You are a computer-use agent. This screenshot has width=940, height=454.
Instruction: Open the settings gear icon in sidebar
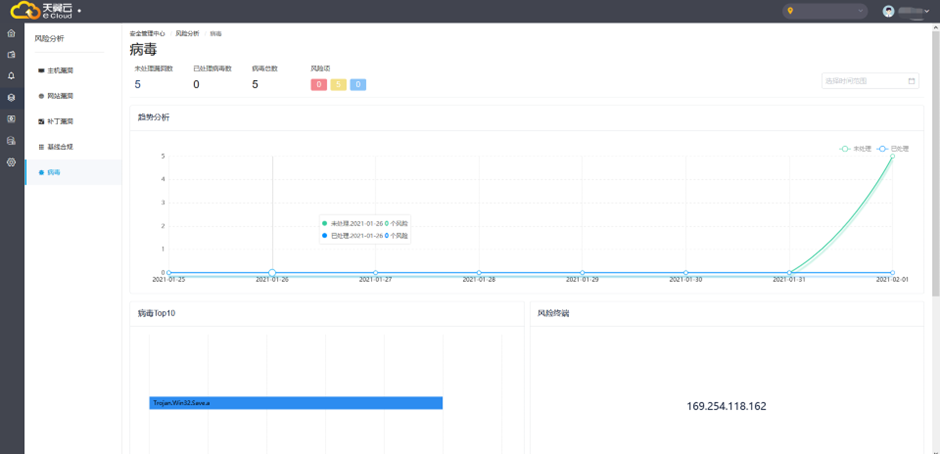point(11,162)
